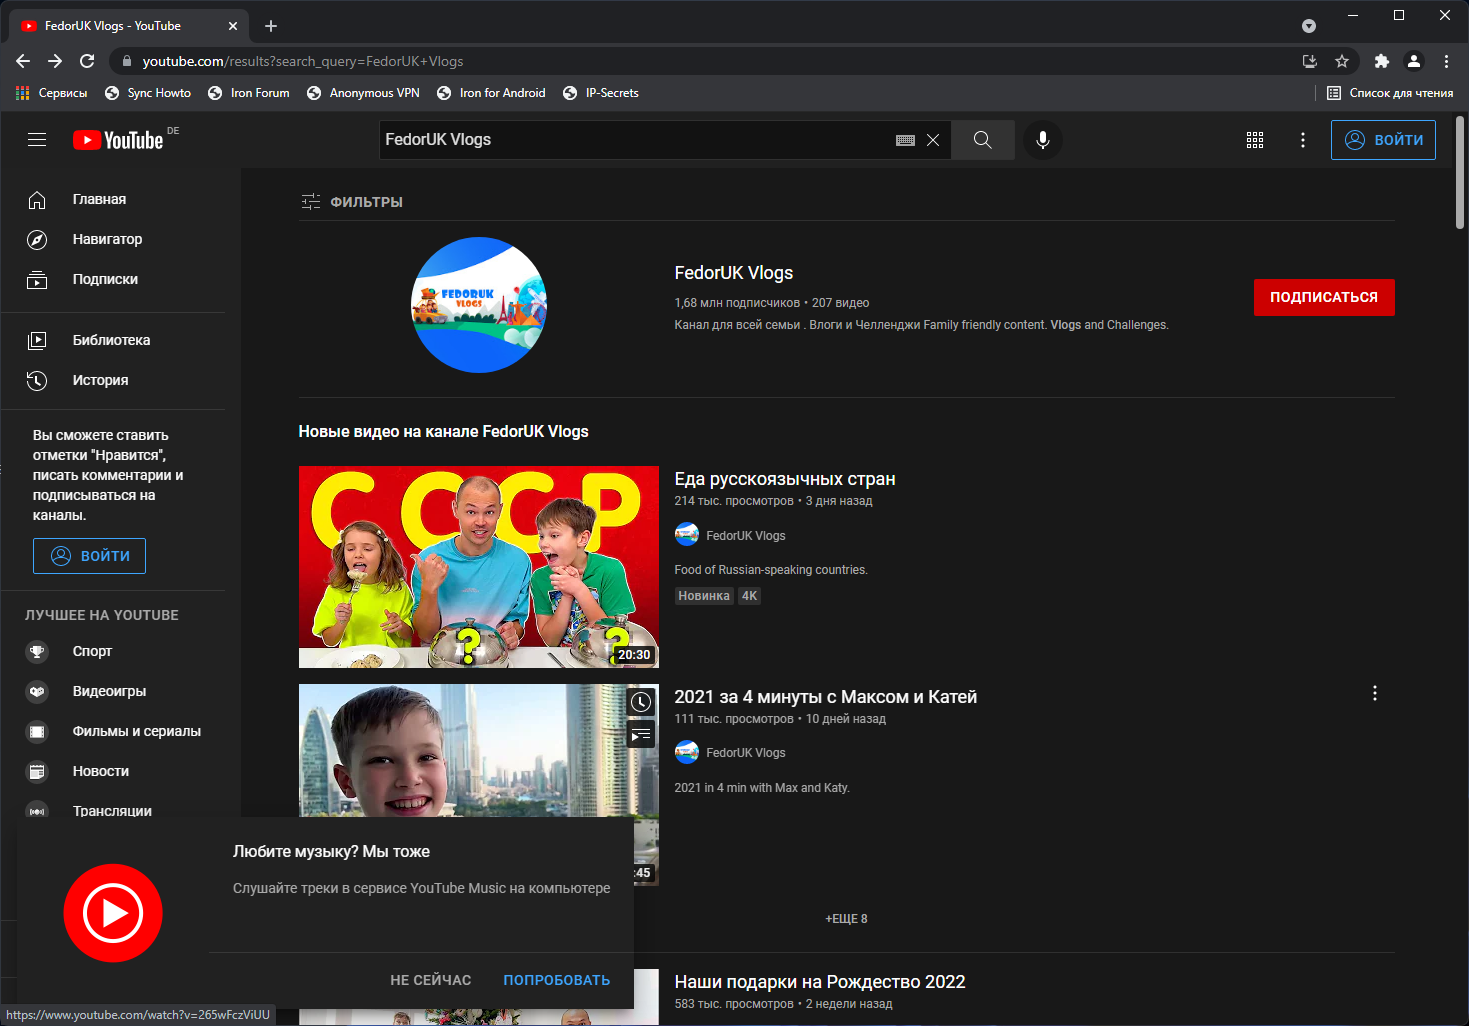Click Watch Later clock on second video

(x=641, y=702)
